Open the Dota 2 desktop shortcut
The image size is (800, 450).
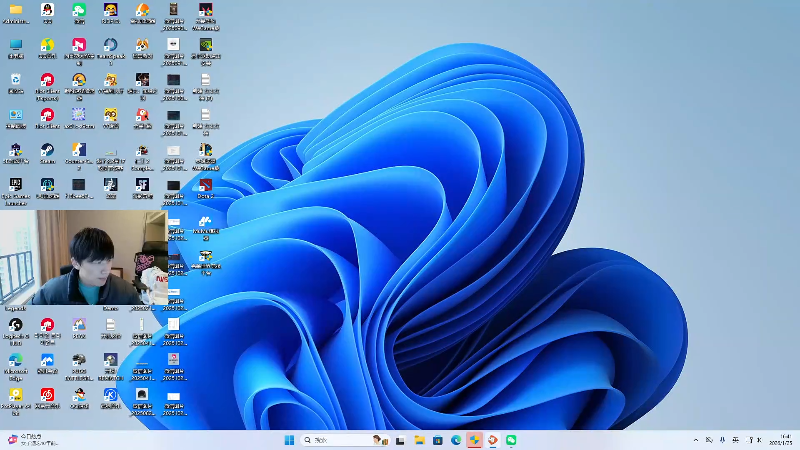click(x=205, y=185)
